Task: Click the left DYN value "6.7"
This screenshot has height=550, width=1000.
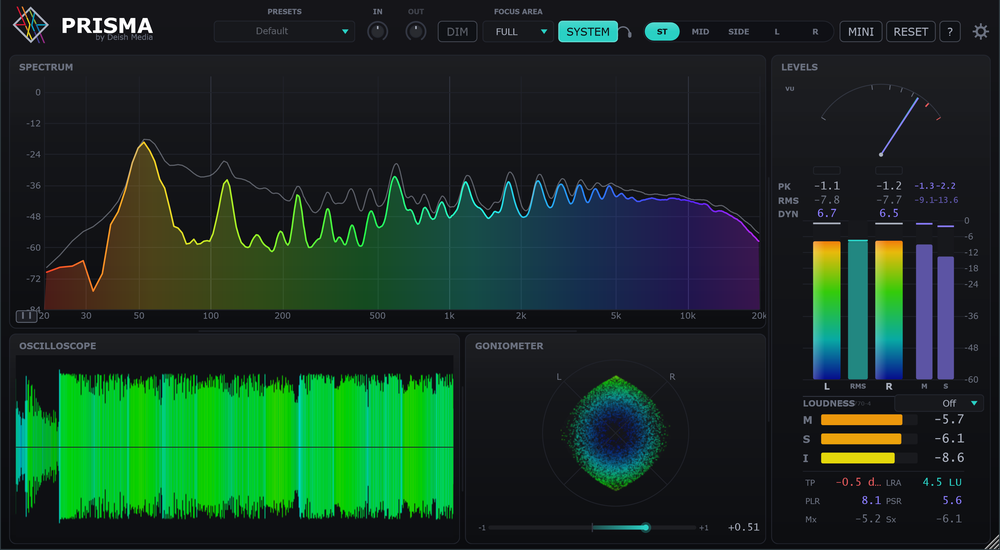Action: pos(827,214)
